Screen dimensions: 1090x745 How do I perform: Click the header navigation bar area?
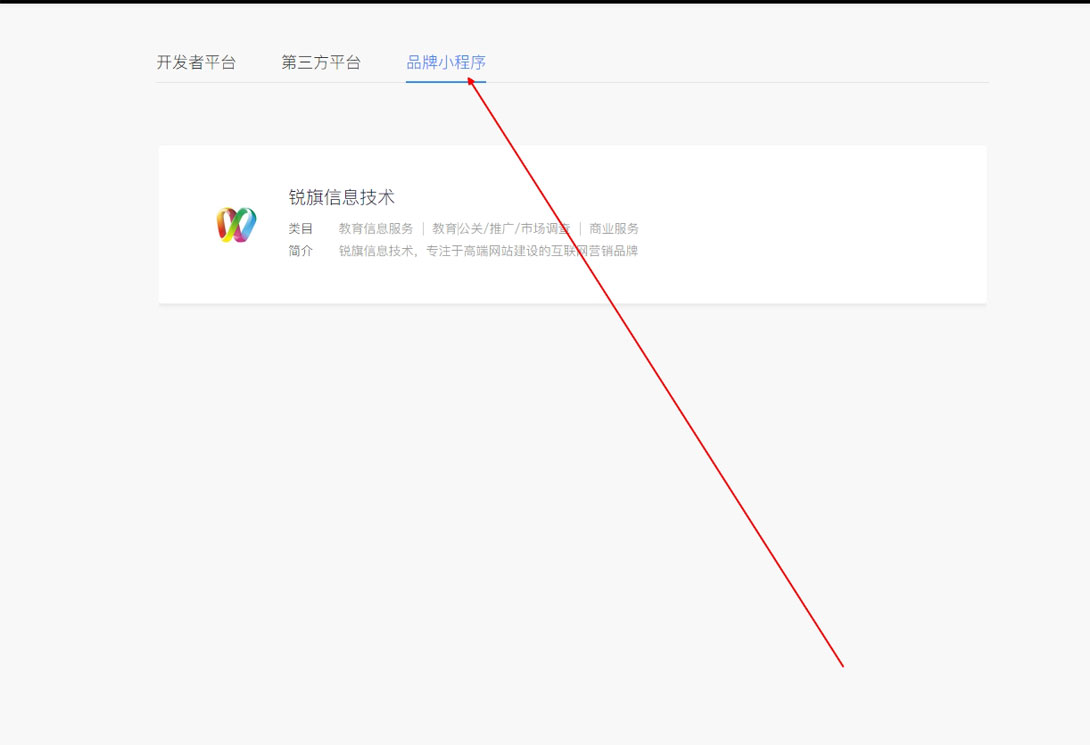point(571,62)
